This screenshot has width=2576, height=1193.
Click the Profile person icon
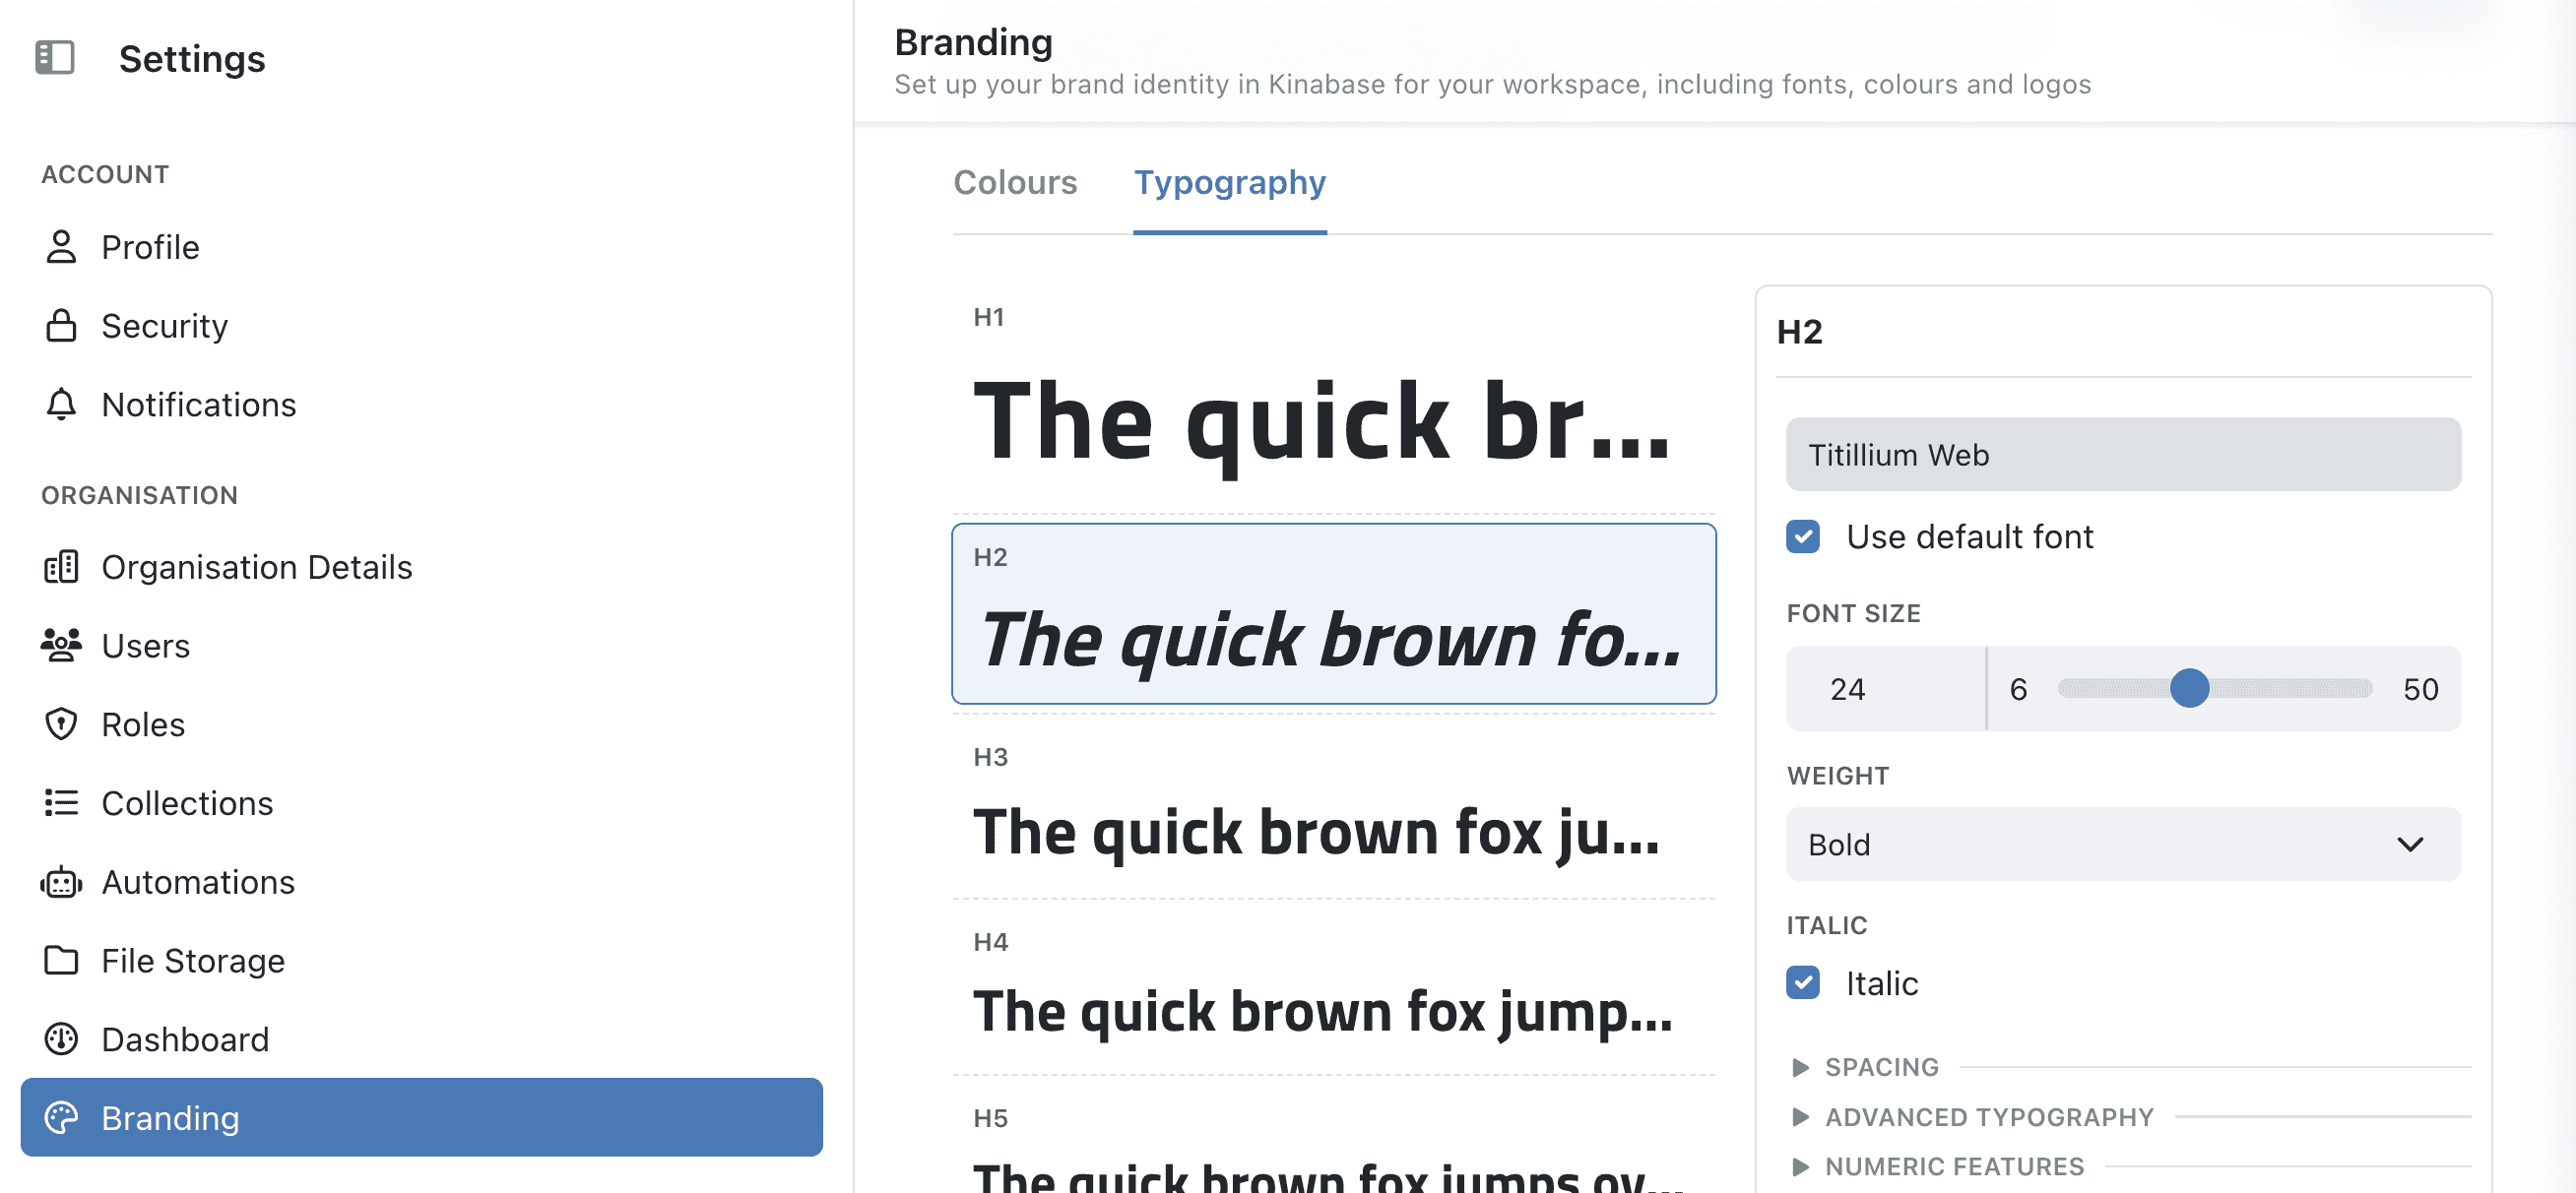click(61, 247)
